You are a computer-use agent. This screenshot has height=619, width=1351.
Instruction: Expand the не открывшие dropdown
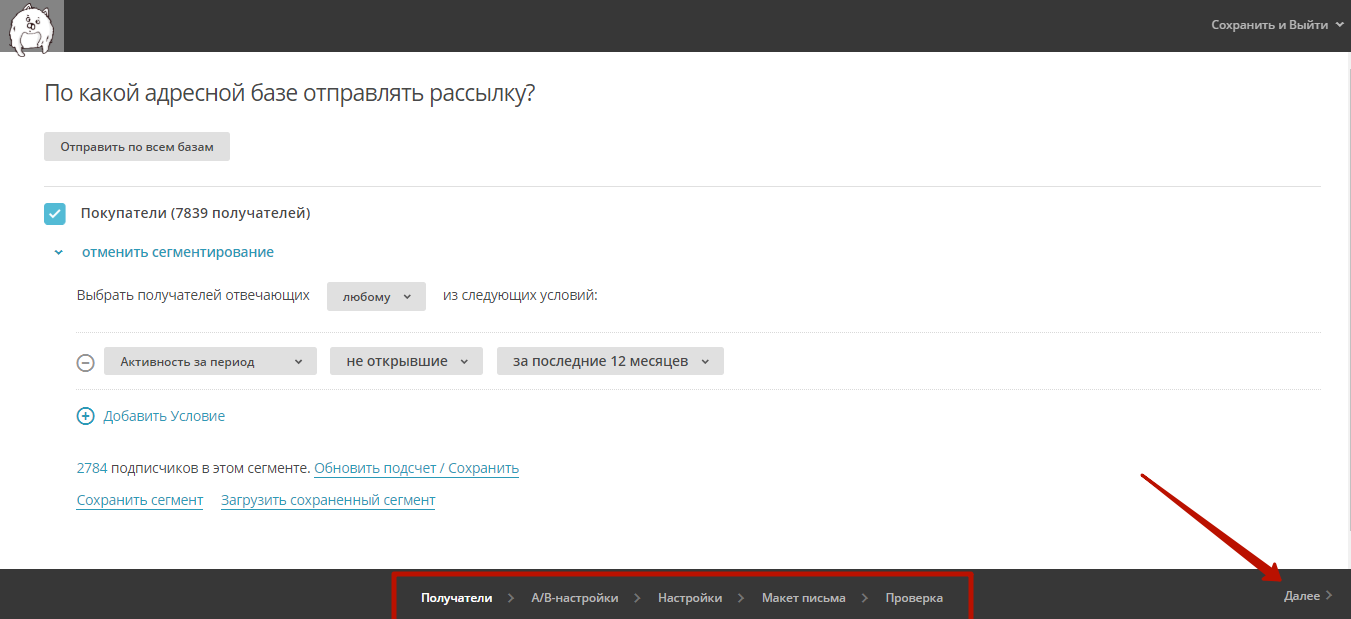coord(406,361)
